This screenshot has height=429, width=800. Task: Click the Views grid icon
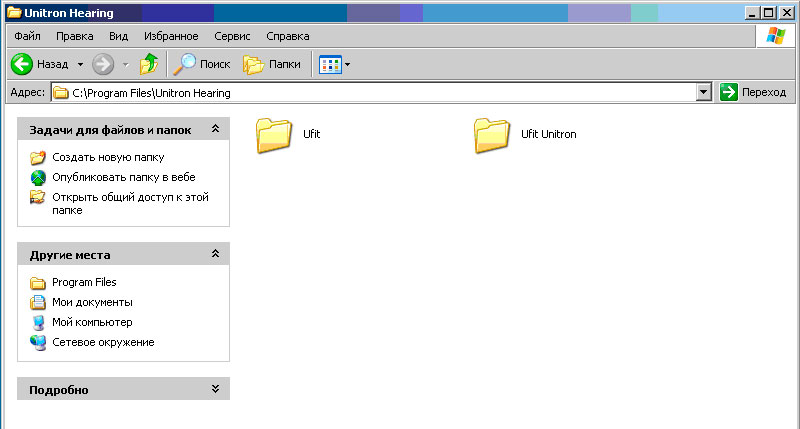click(x=330, y=65)
